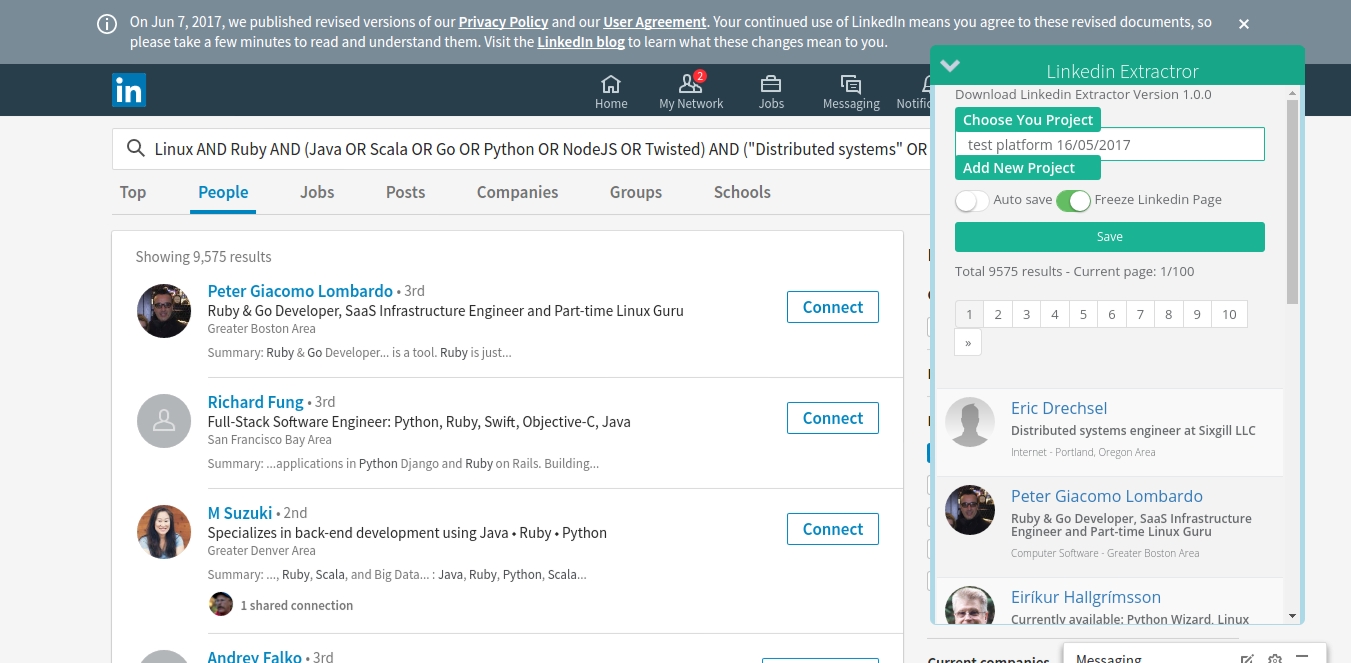Dismiss the privacy policy banner
The width and height of the screenshot is (1351, 663).
point(1244,24)
